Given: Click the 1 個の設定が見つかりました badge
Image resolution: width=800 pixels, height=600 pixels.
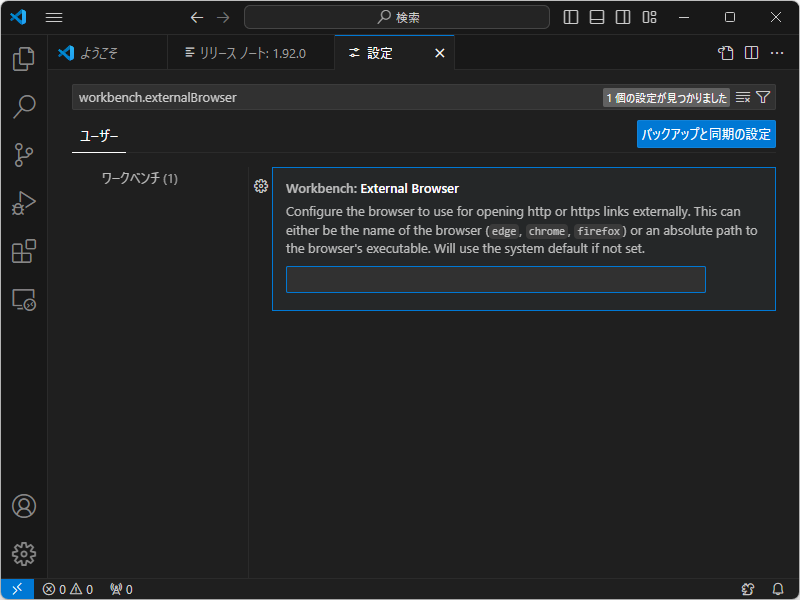Looking at the screenshot, I should tap(666, 97).
